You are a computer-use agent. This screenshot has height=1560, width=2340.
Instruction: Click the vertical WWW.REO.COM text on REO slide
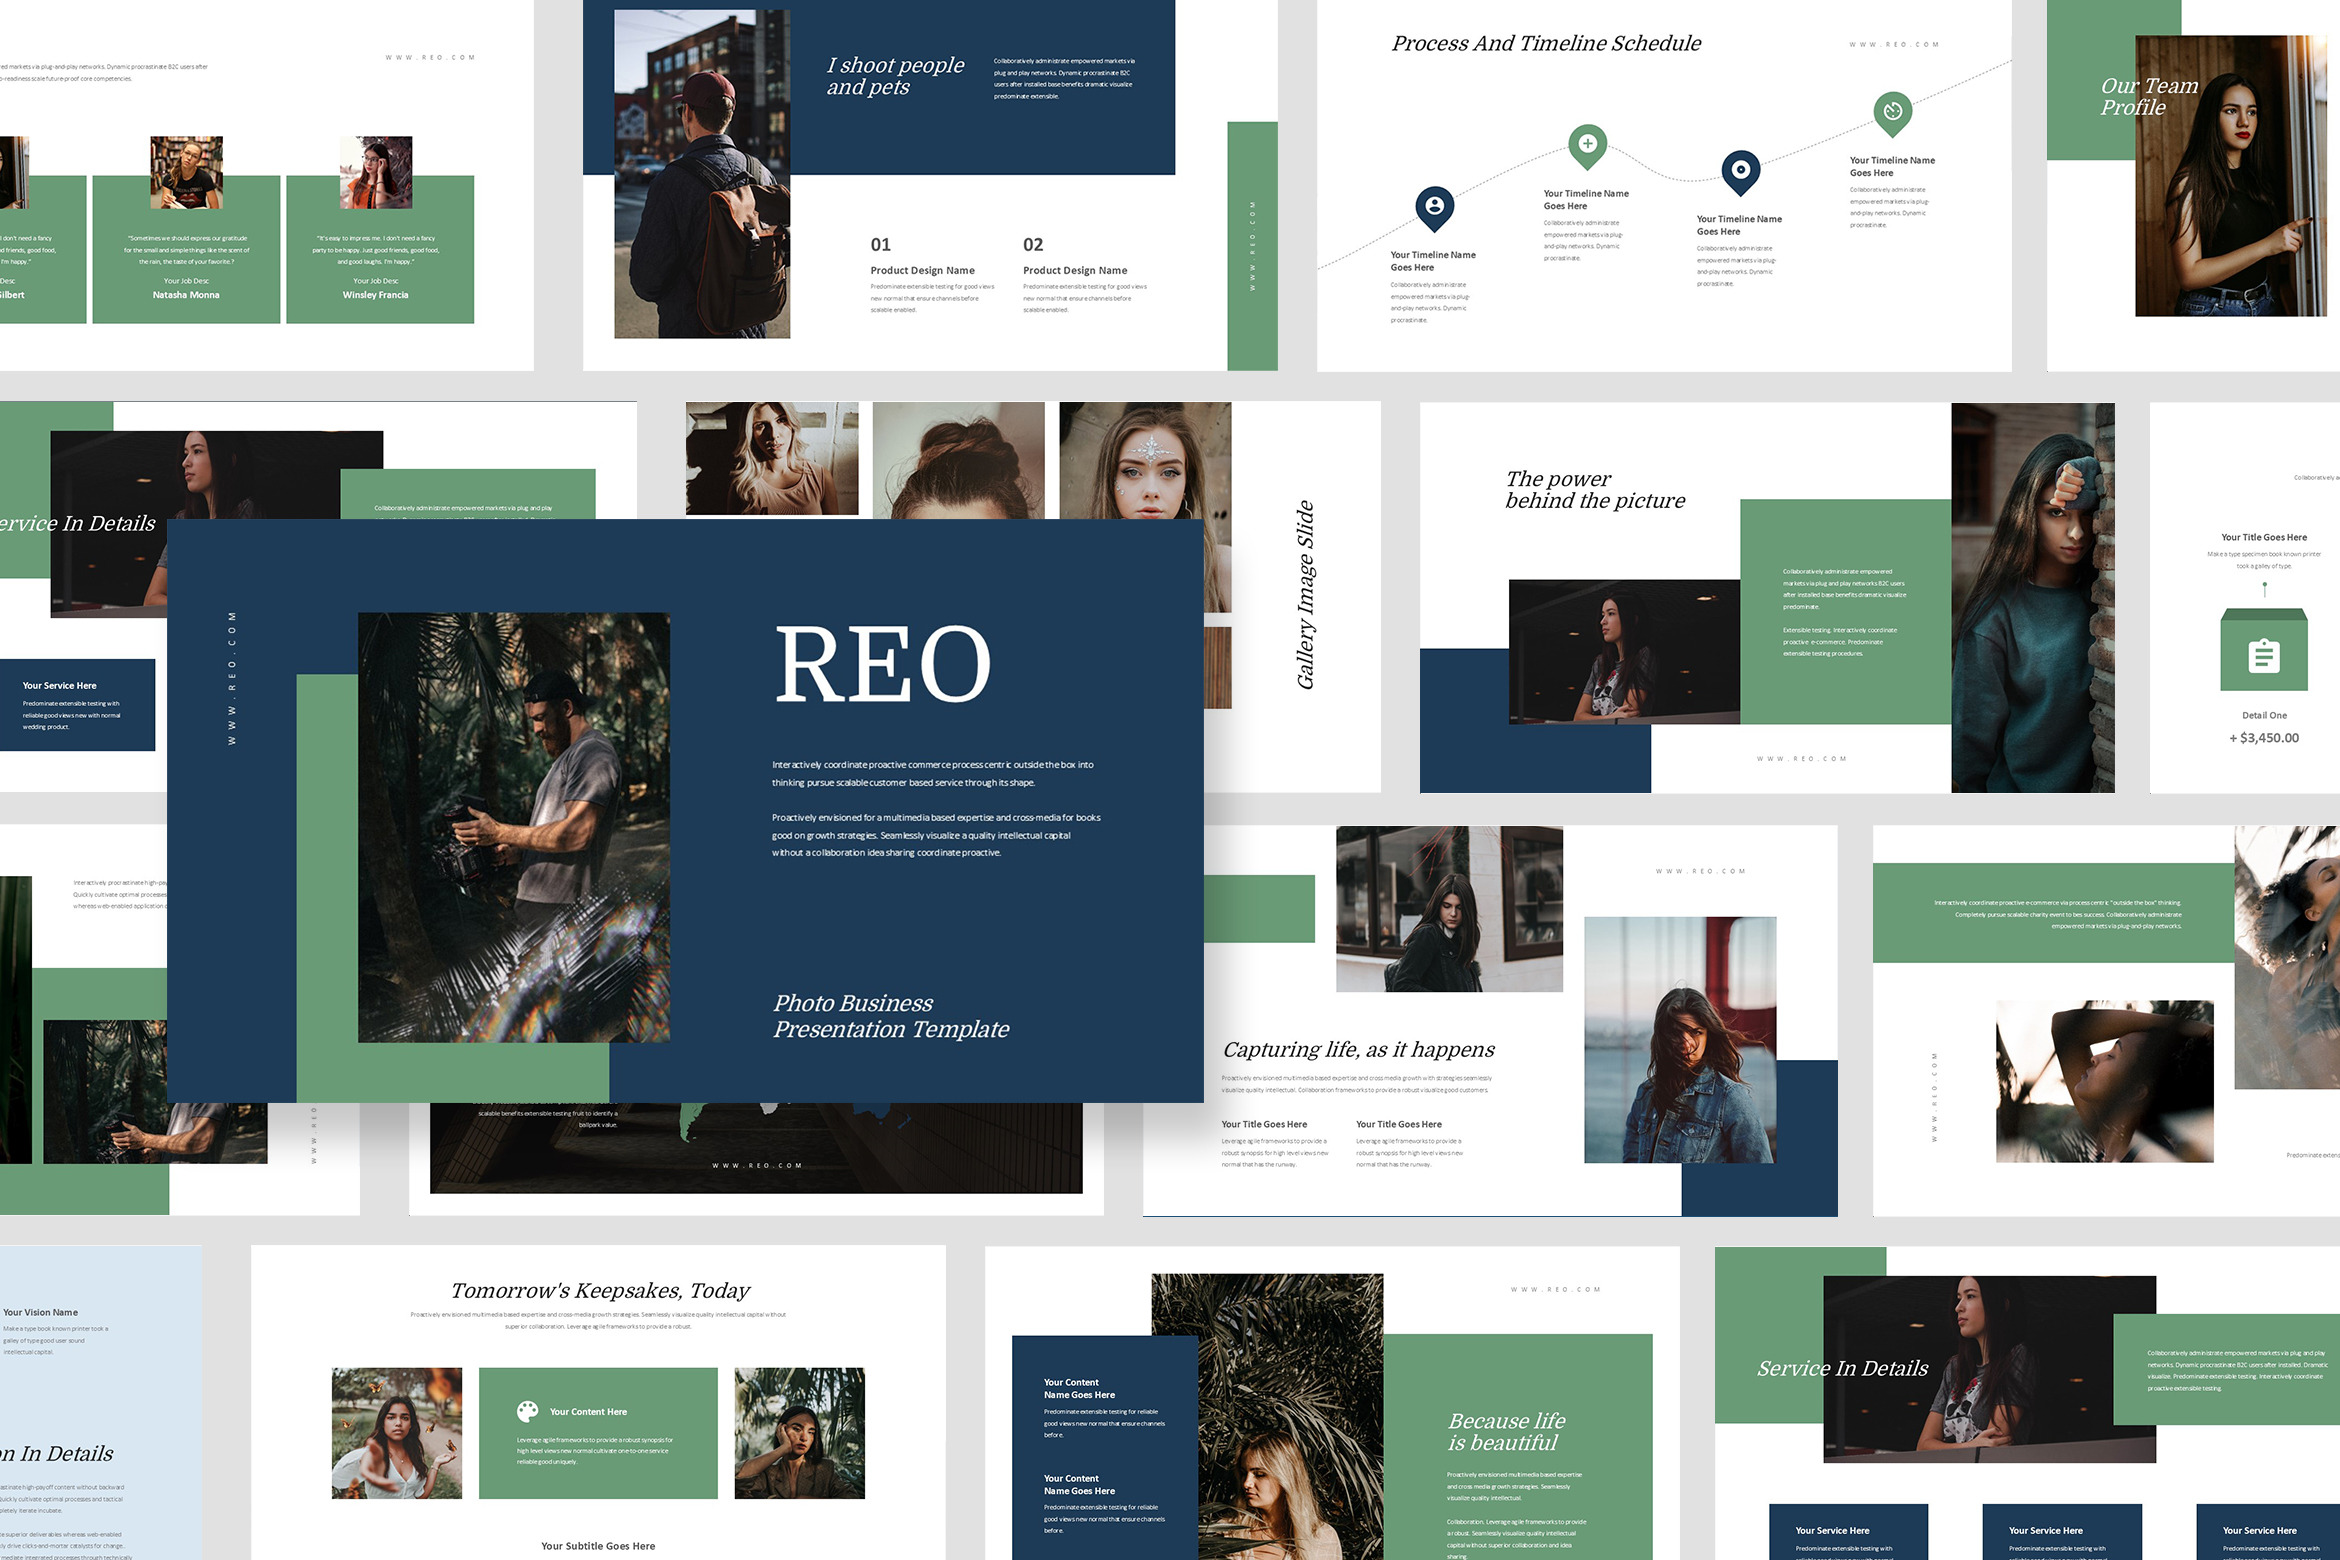[x=232, y=678]
